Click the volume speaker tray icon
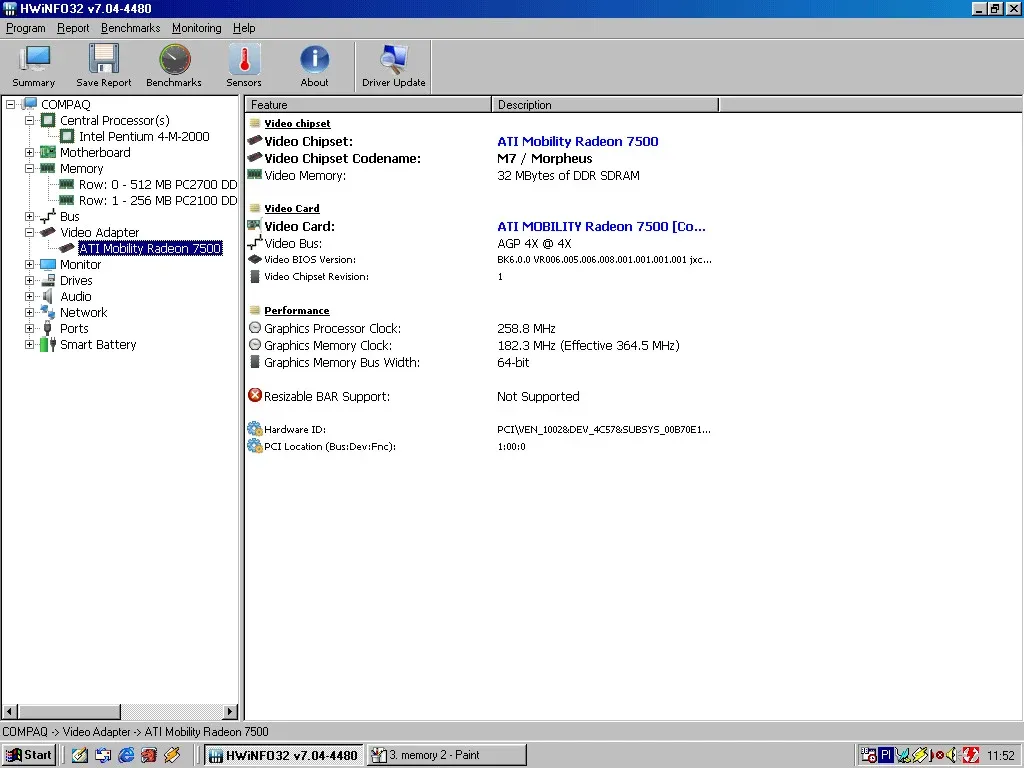 952,755
